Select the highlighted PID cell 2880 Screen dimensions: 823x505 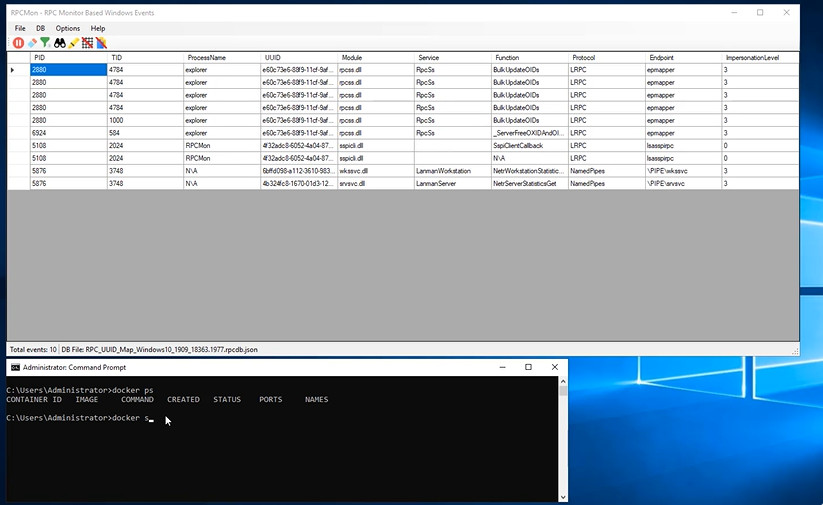pyautogui.click(x=69, y=70)
